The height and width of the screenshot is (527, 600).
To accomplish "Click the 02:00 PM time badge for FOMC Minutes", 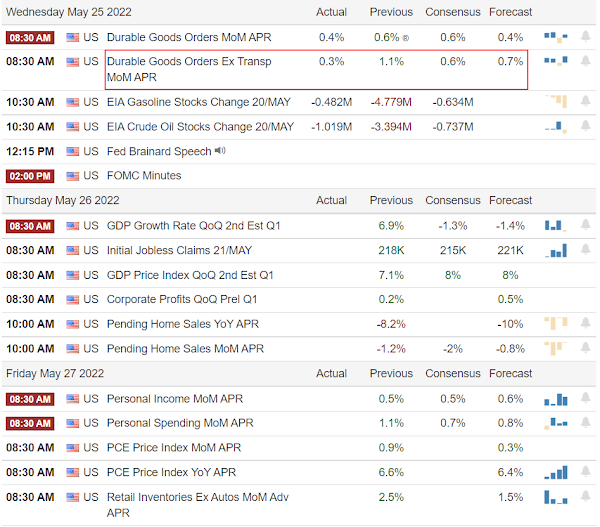I will pyautogui.click(x=30, y=176).
